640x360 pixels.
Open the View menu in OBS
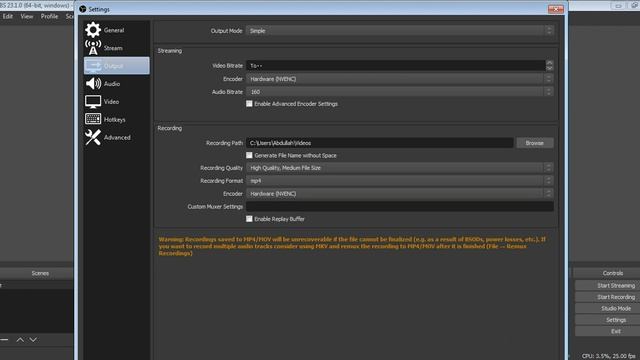(27, 16)
